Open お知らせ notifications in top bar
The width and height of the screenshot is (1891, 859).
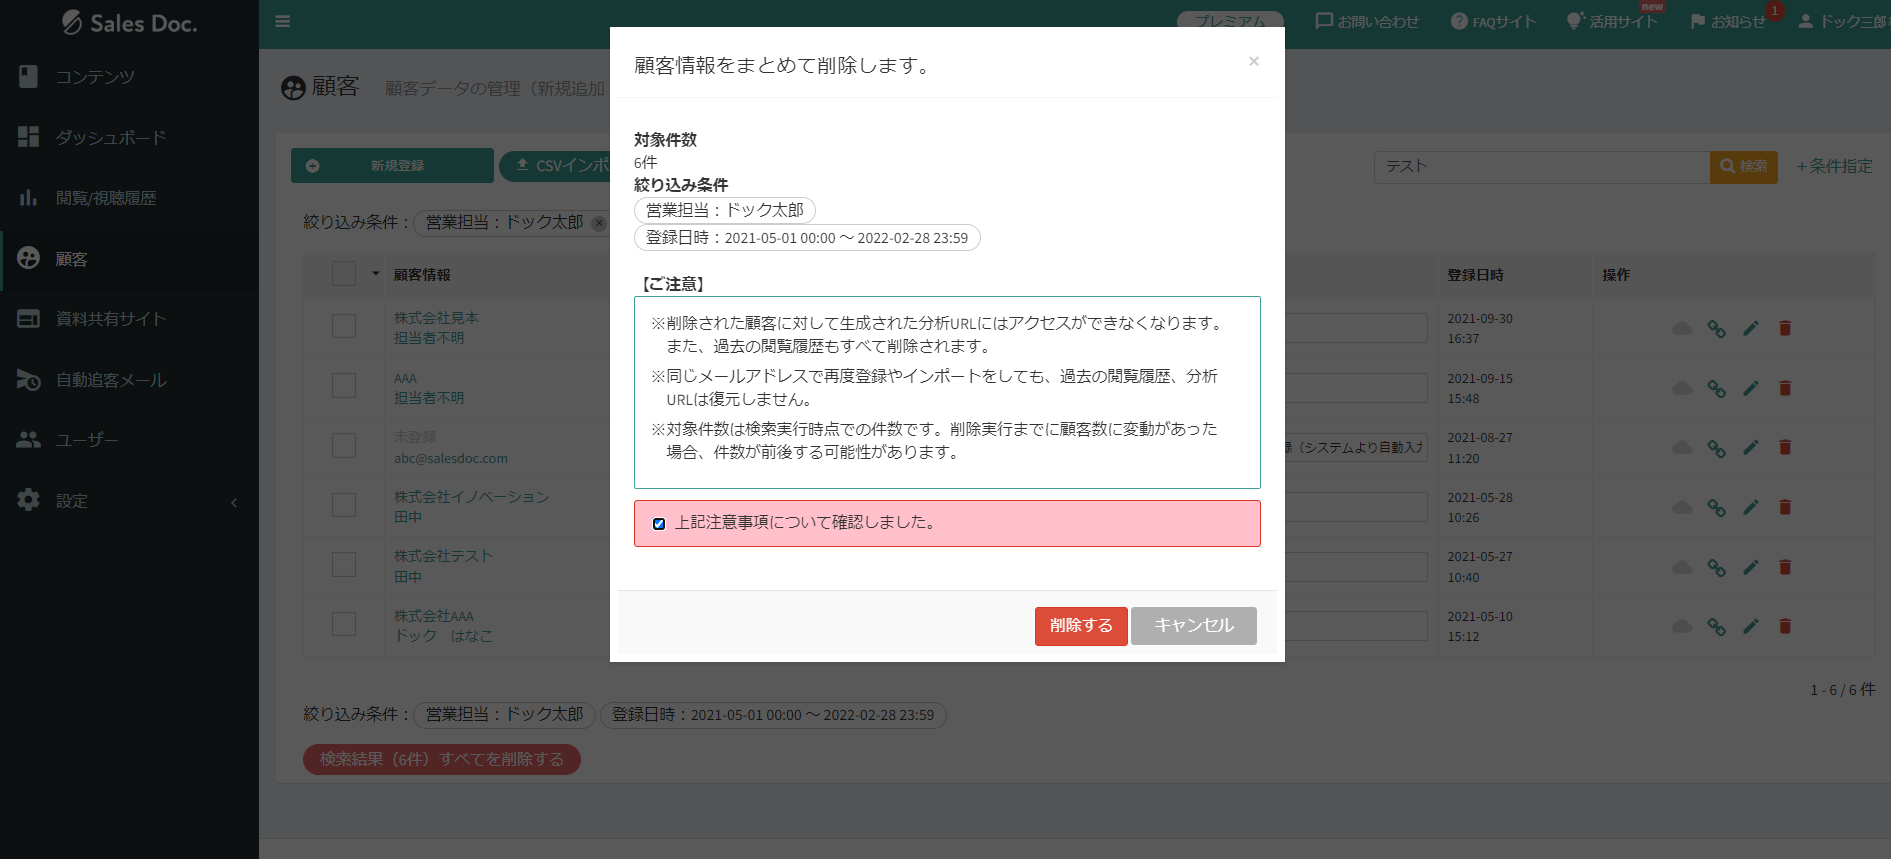tap(1728, 21)
